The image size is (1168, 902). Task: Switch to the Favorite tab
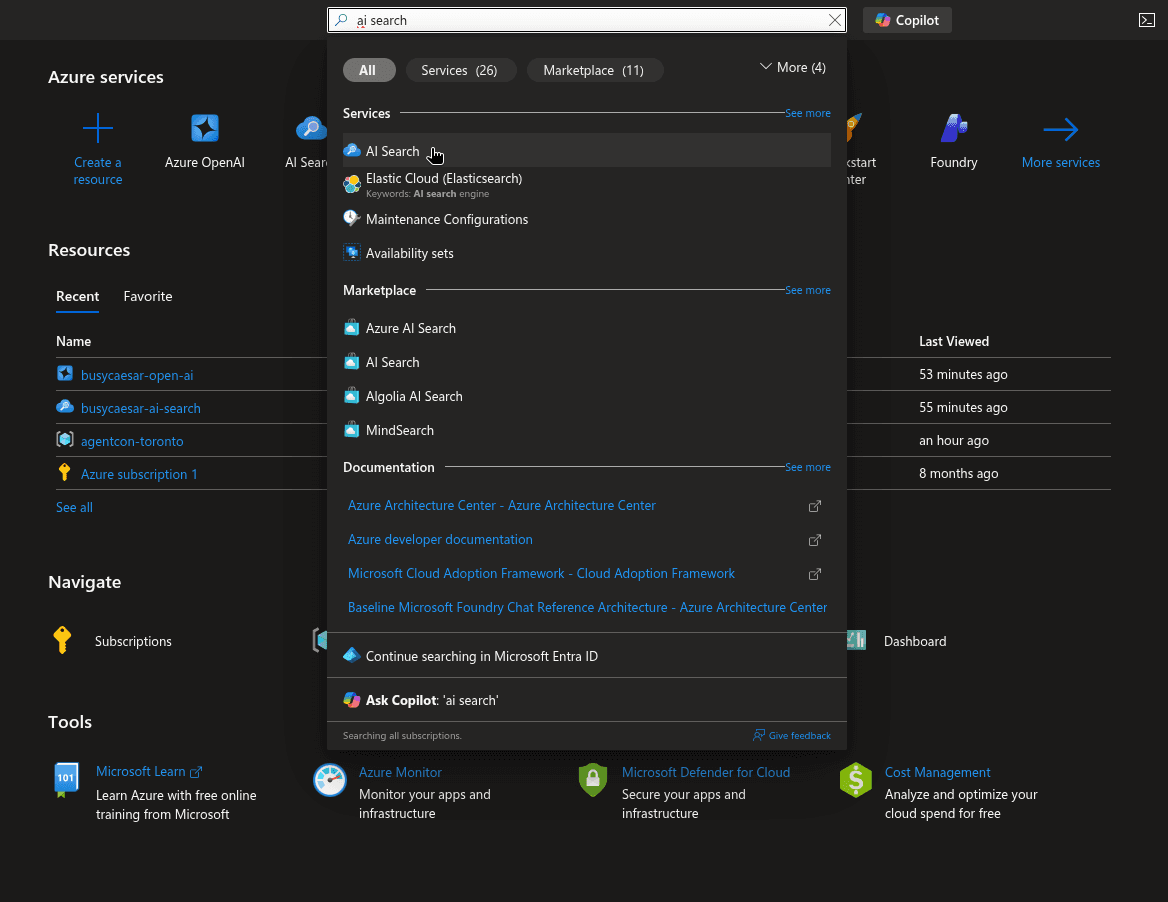[147, 296]
